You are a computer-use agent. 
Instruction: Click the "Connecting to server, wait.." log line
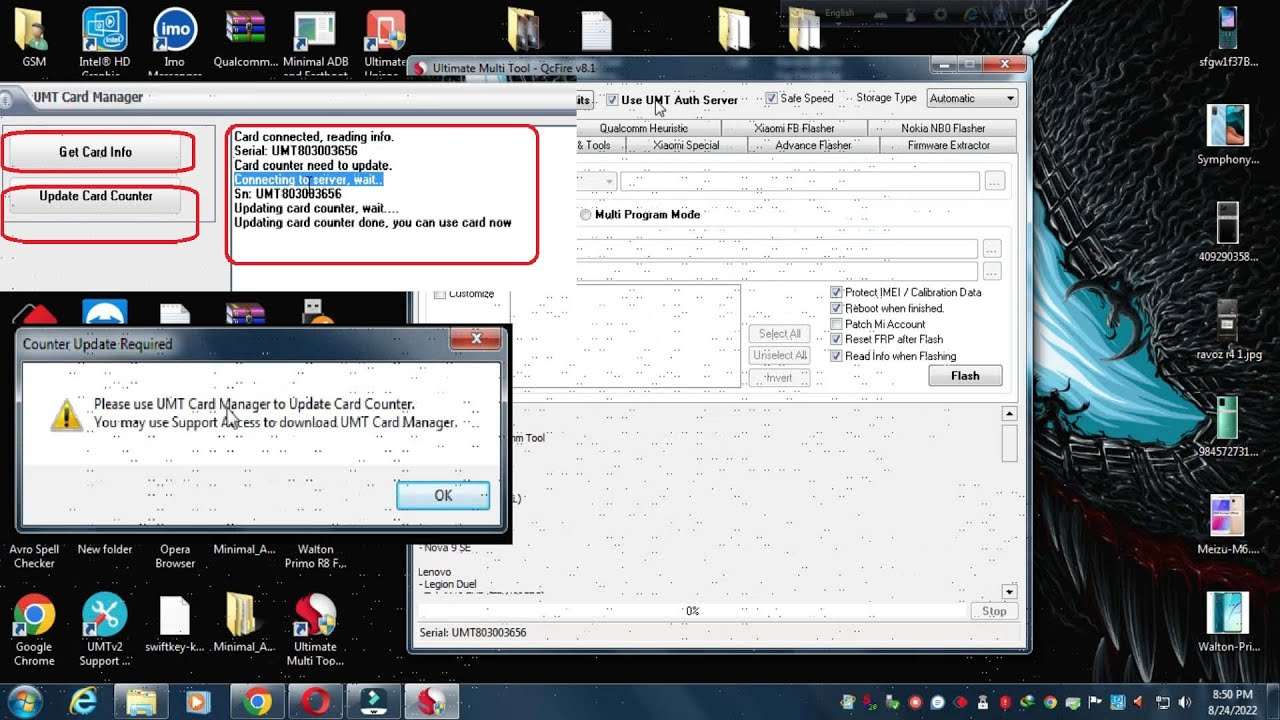click(308, 180)
